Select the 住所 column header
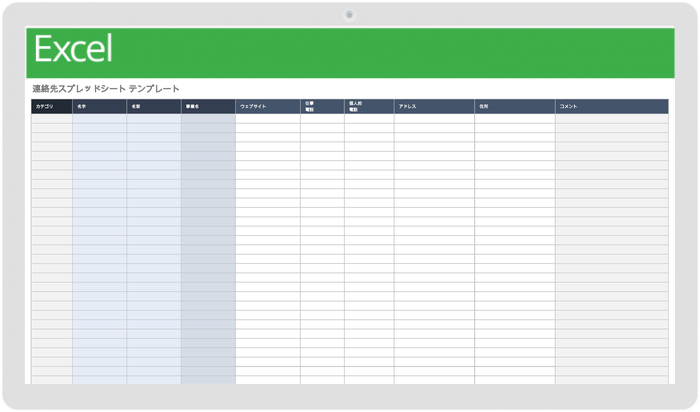Image resolution: width=700 pixels, height=412 pixels. 515,106
